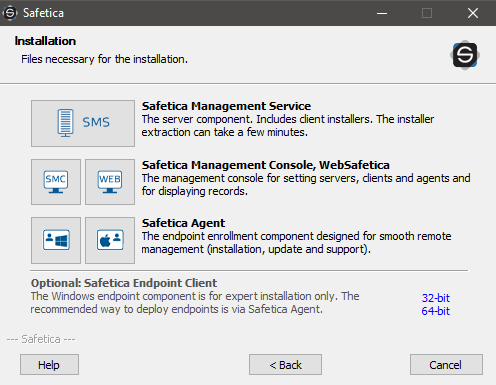This screenshot has width=496, height=385.
Task: Click the 'Optional: Safetica Endpoint Client' heading
Action: (x=124, y=283)
